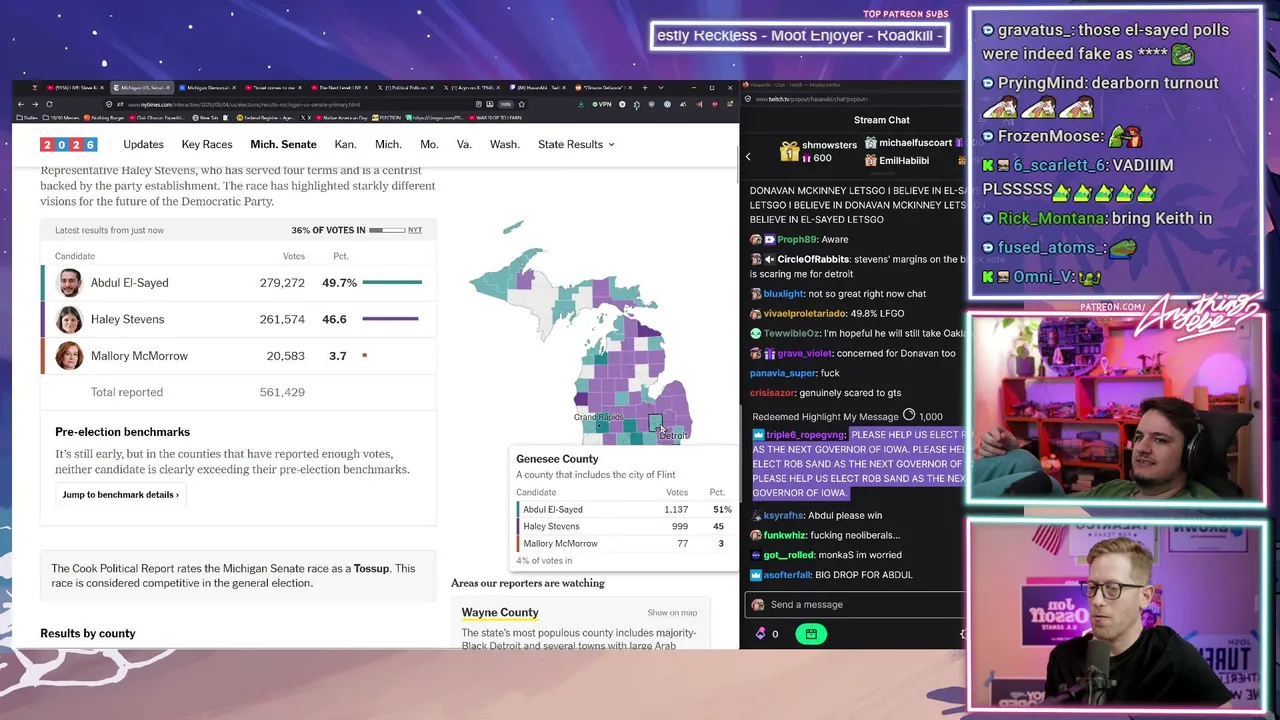
Task: Claim the green channel points chest
Action: point(811,634)
